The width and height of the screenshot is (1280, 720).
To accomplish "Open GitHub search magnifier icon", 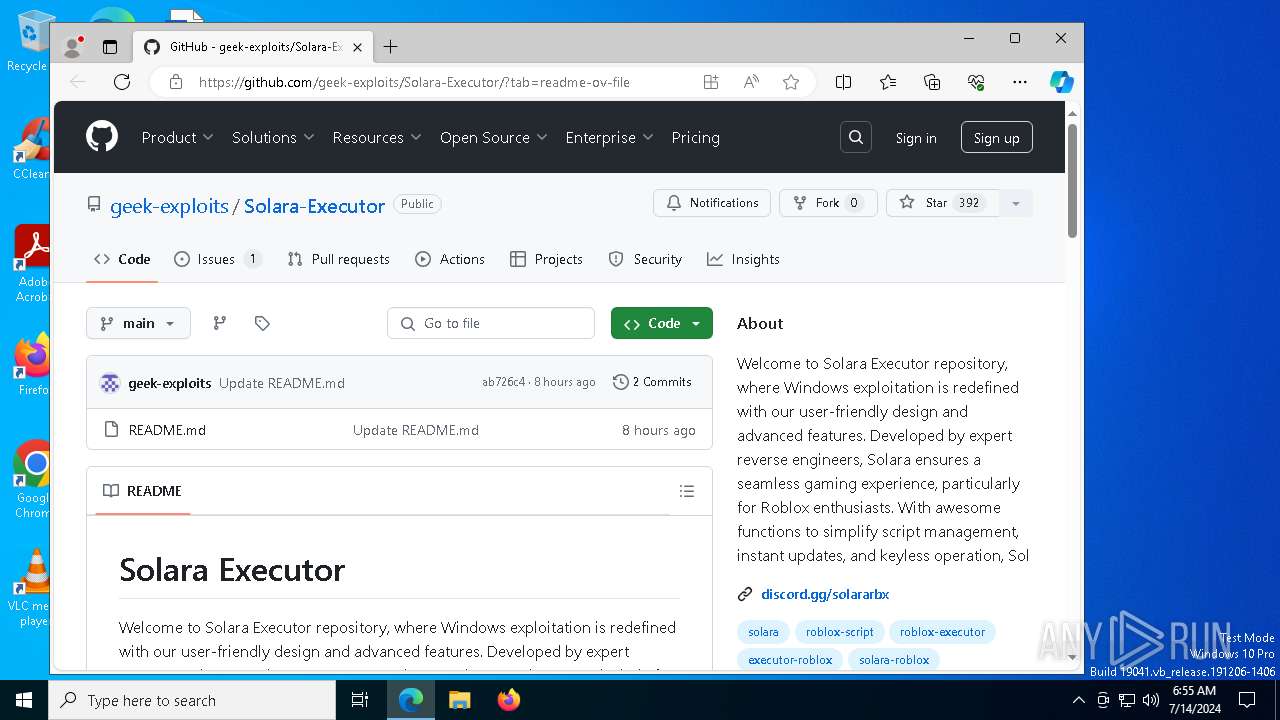I will [856, 138].
